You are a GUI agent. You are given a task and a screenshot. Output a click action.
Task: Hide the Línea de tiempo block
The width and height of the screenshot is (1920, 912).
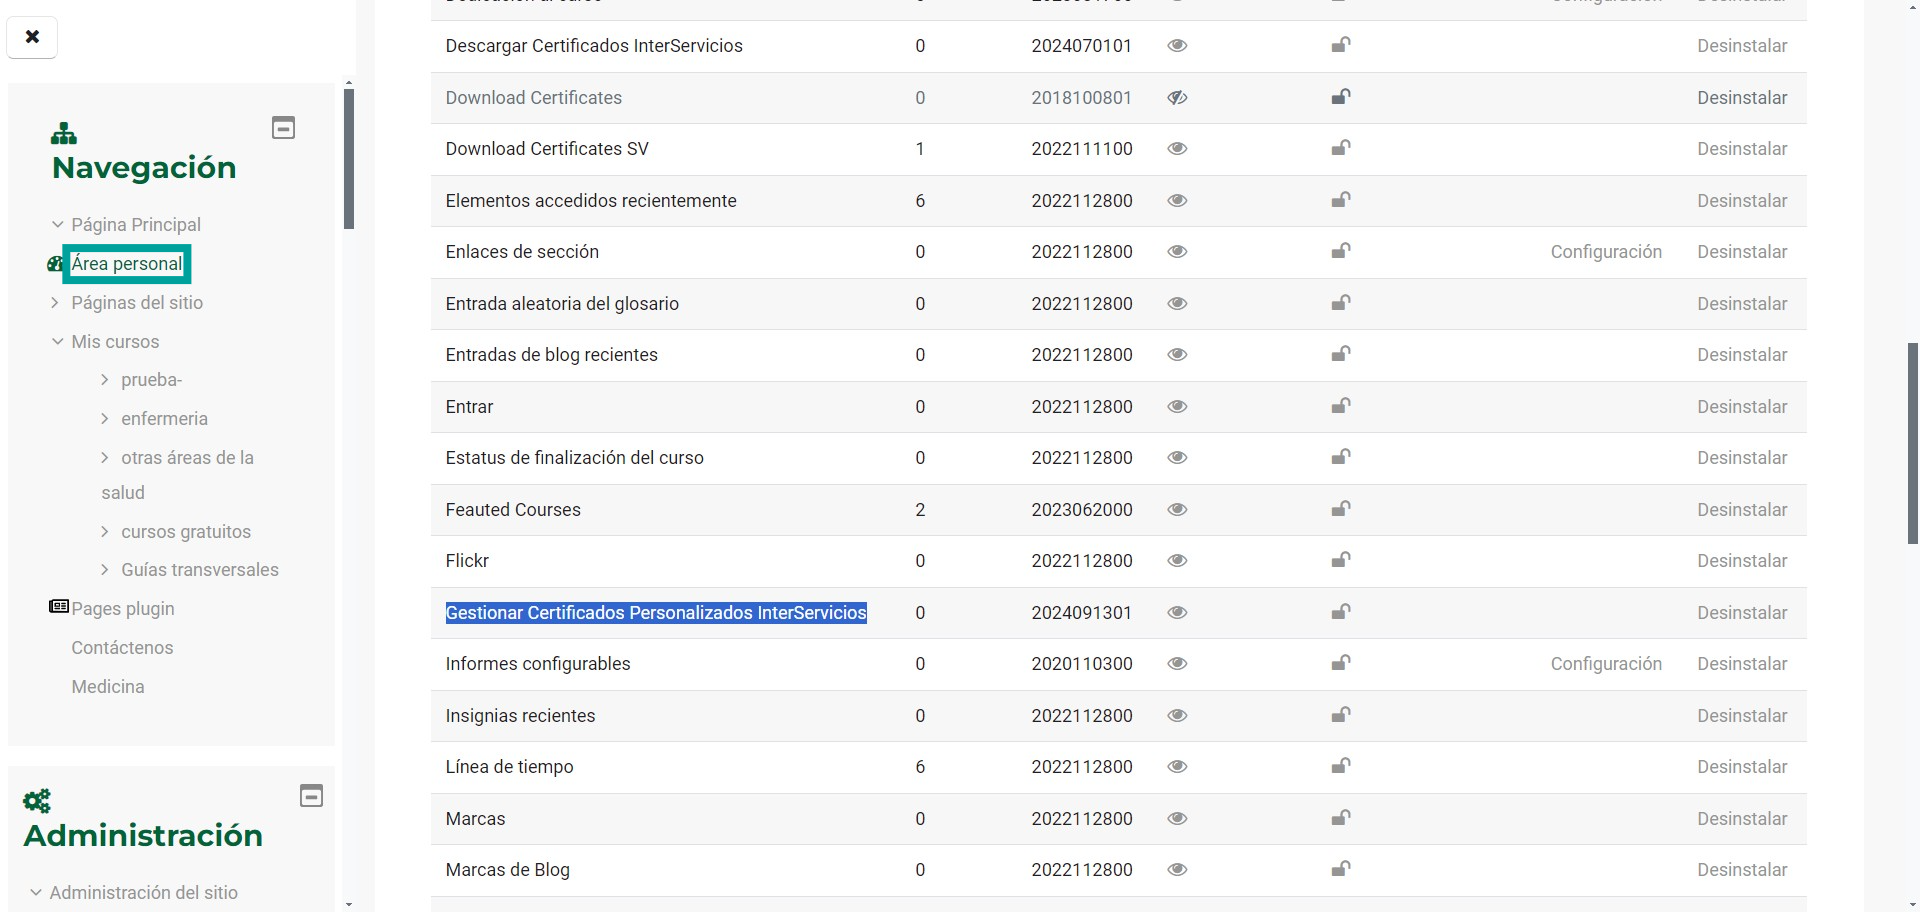1177,767
